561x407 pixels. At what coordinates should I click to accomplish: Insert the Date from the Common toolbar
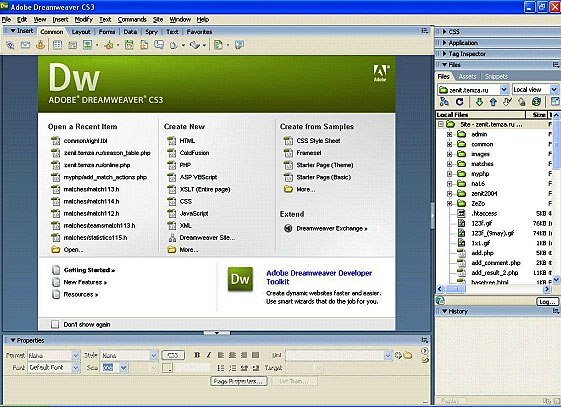coord(129,45)
